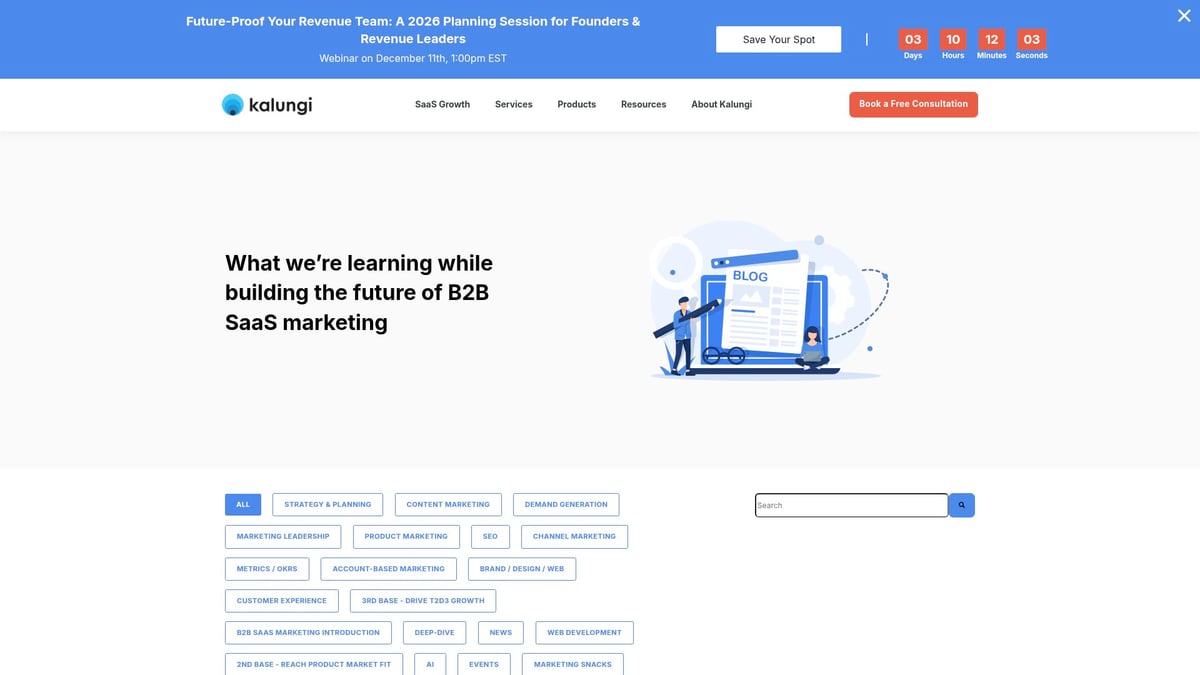Click Book a Free Consultation

tap(913, 104)
